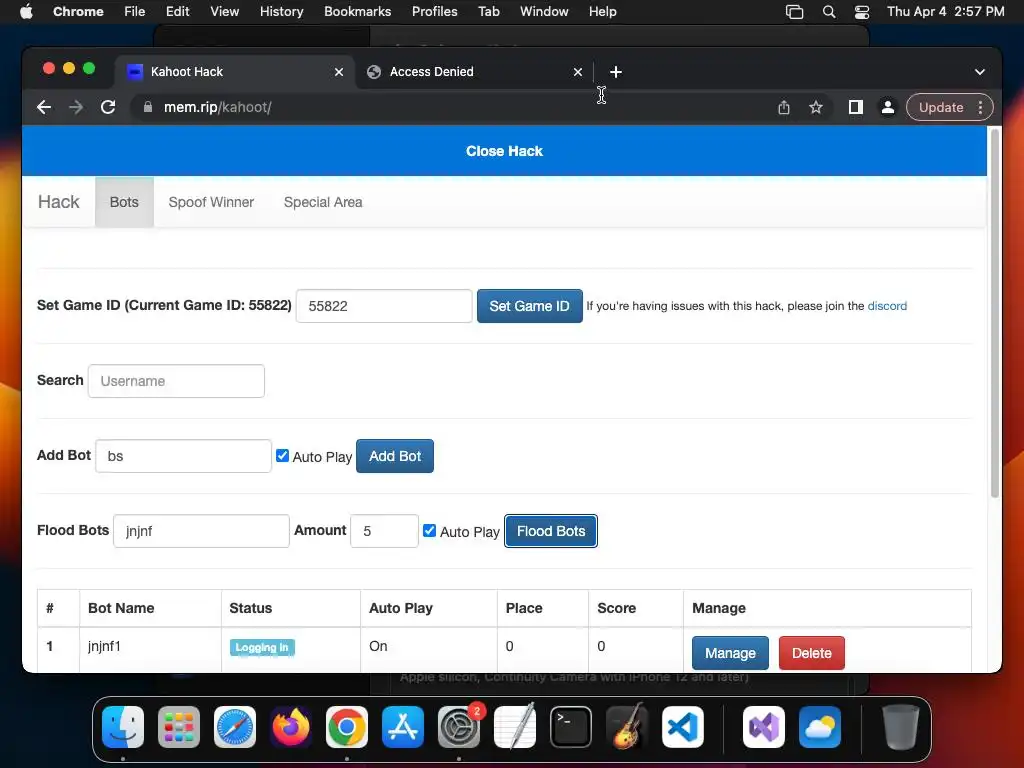The height and width of the screenshot is (768, 1024).
Task: Open the View menu
Action: (x=224, y=12)
